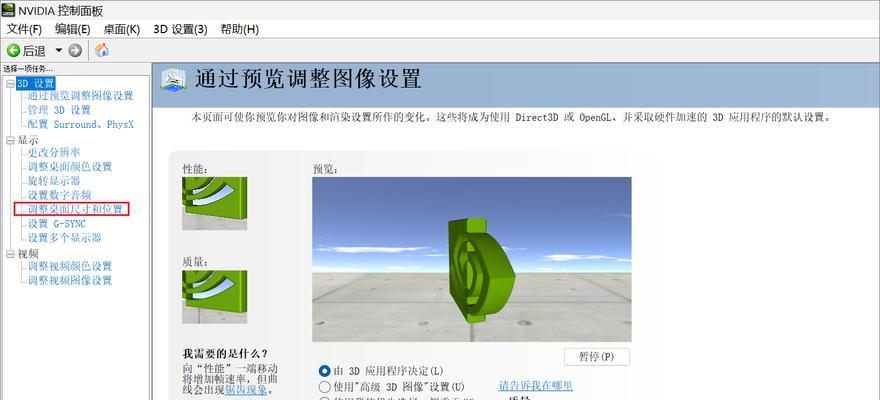Open 调整桌面颜色设置 in sidebar
Screen dimensions: 880x400
[70, 167]
